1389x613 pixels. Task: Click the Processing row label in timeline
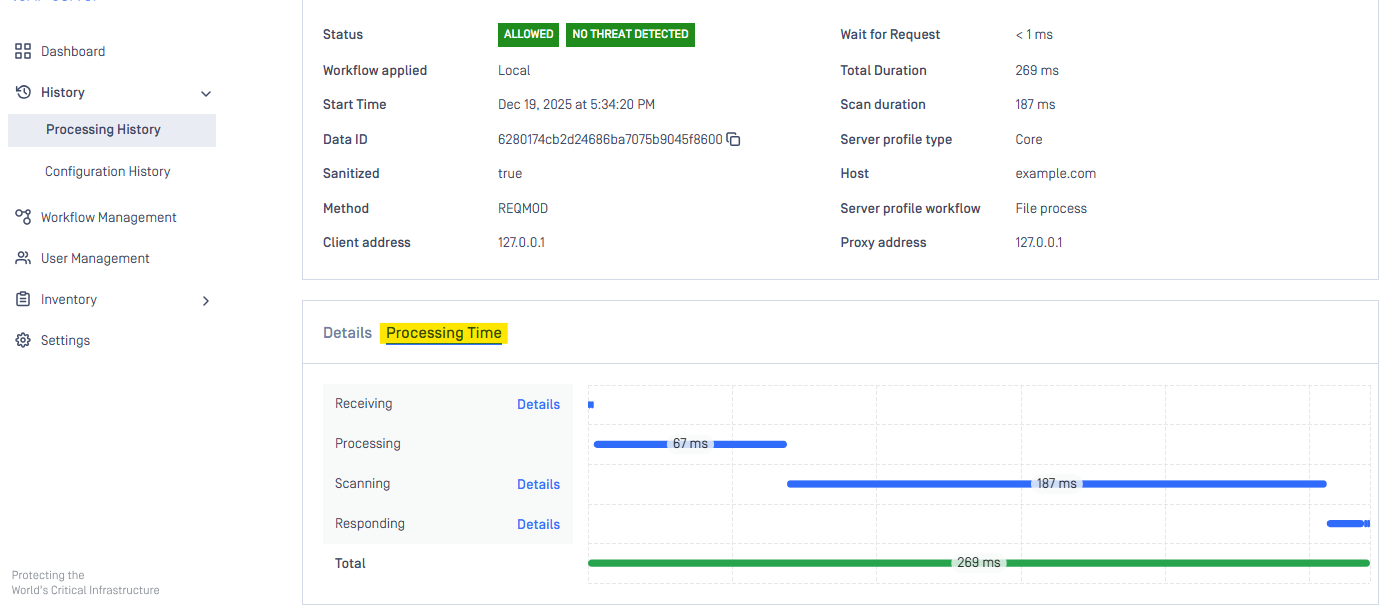coord(368,443)
